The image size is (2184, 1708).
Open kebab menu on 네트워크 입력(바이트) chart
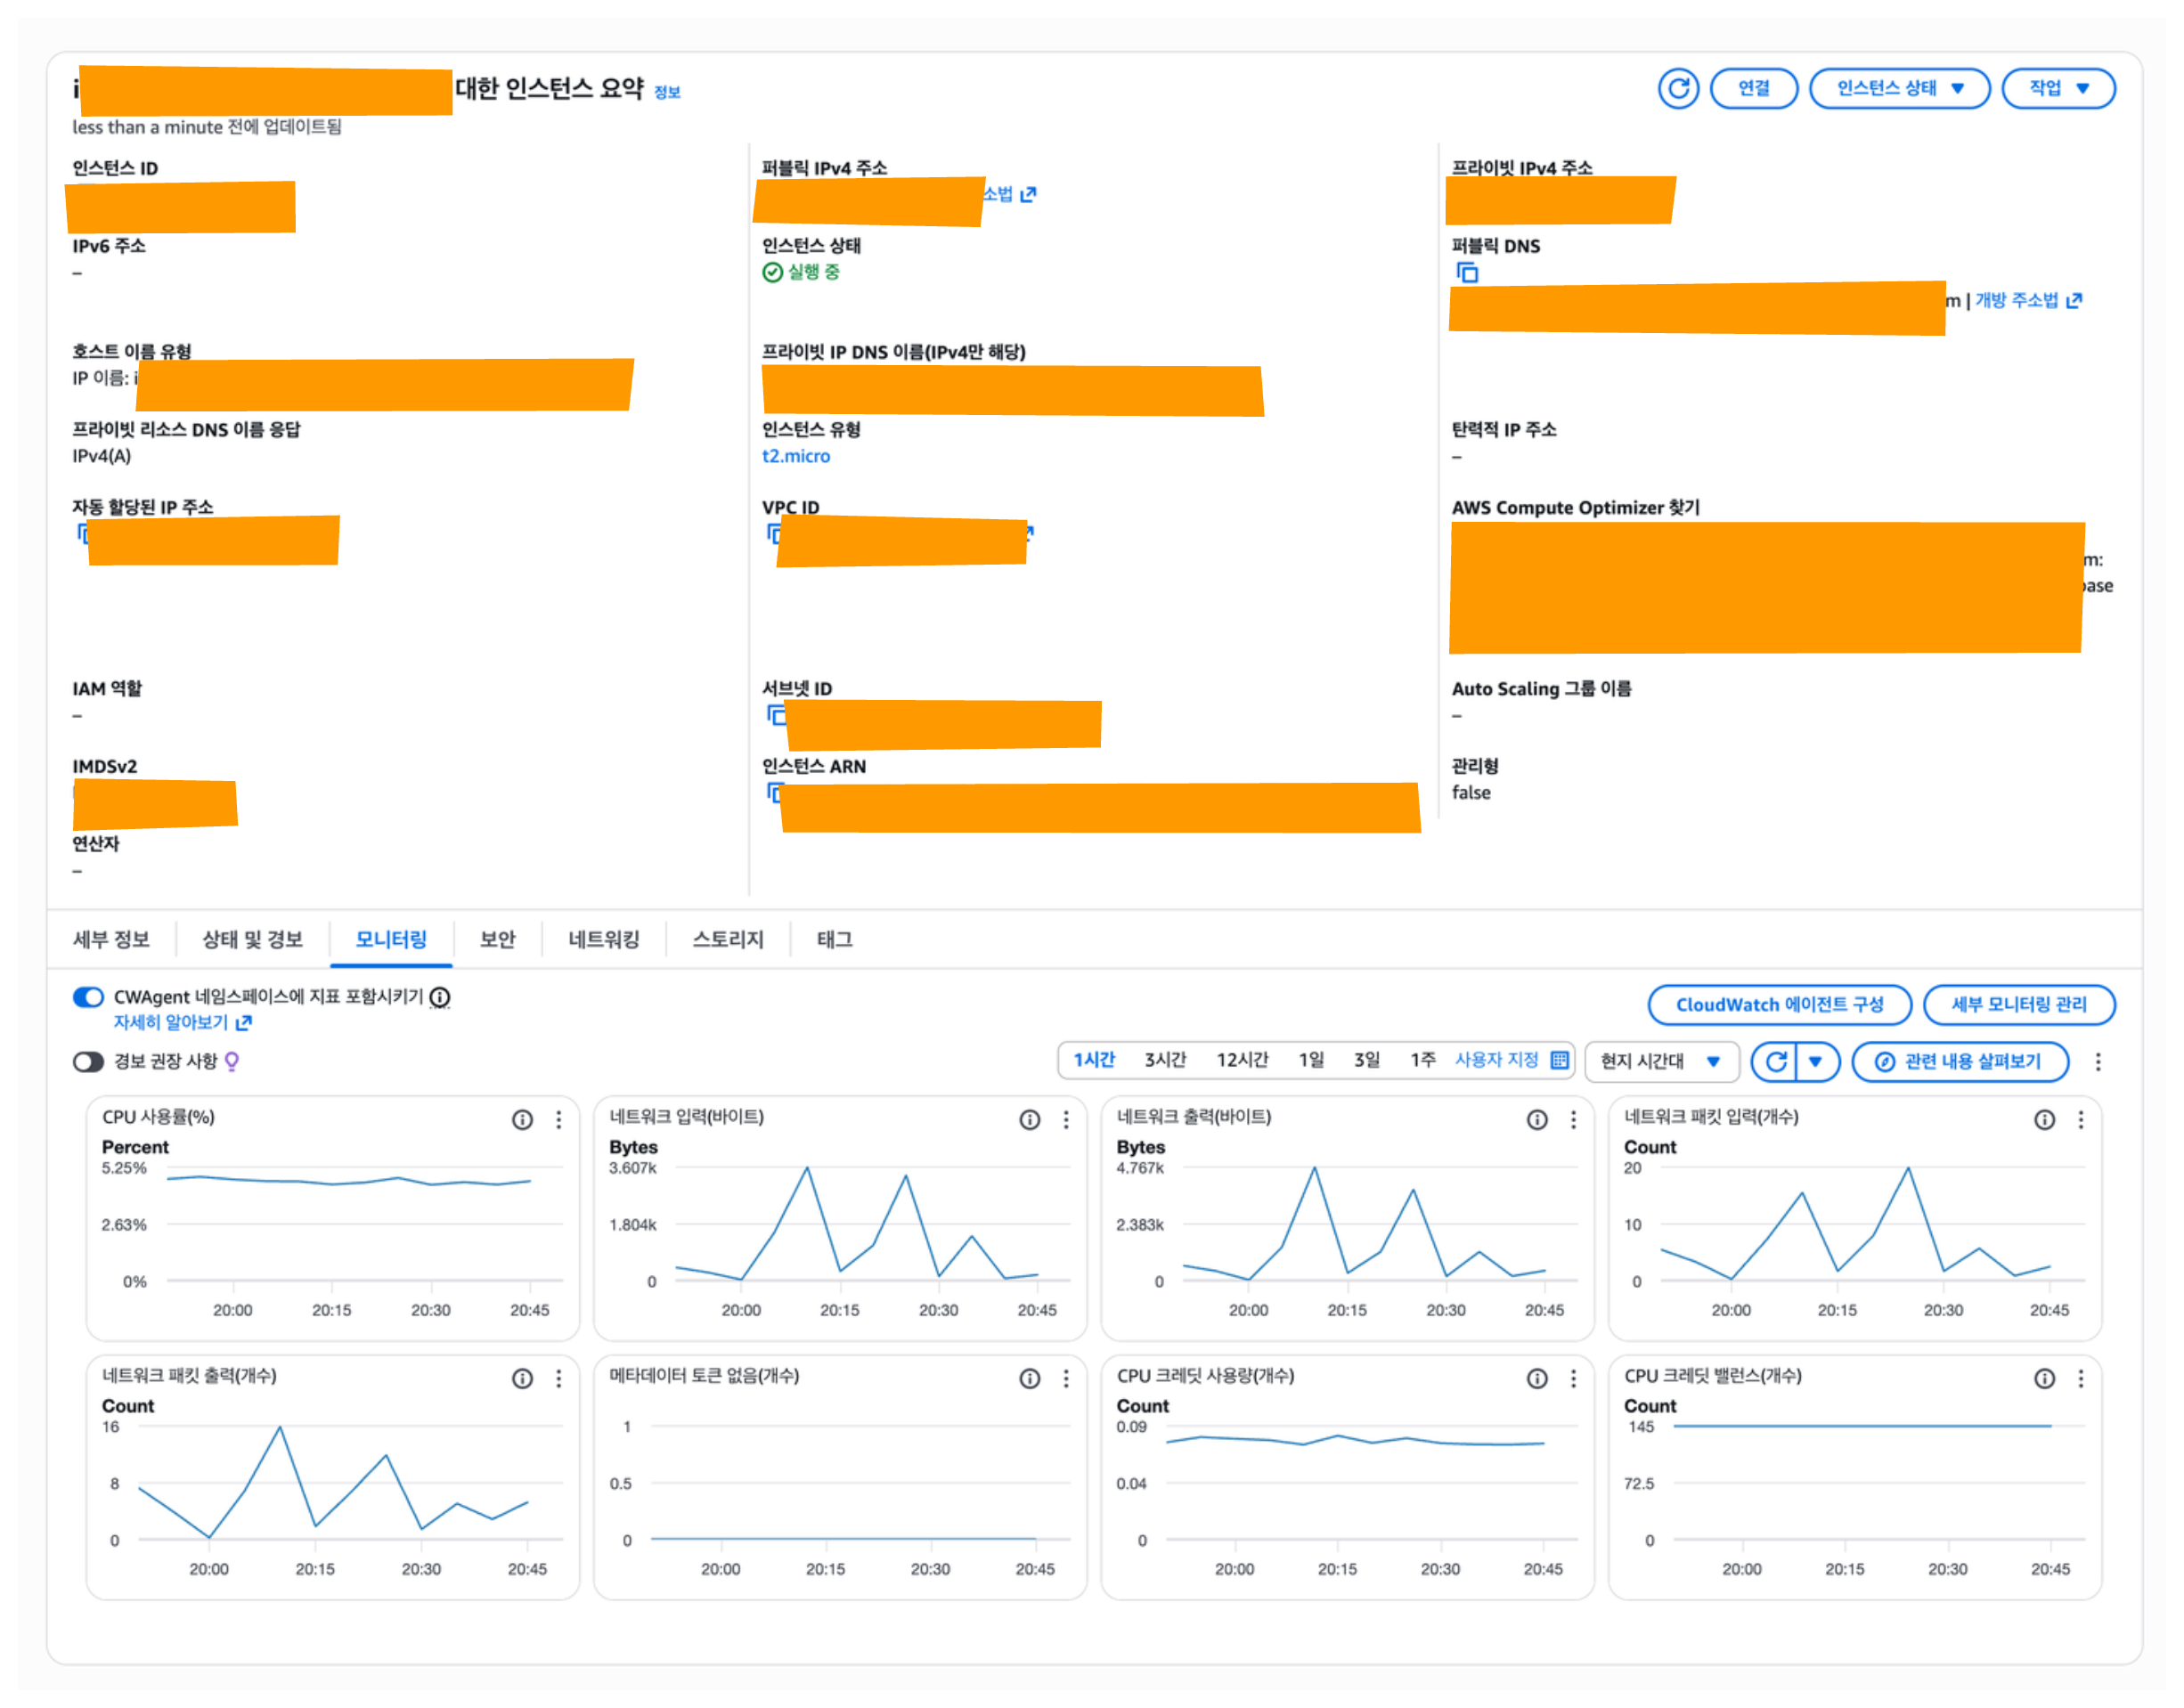click(1066, 1119)
